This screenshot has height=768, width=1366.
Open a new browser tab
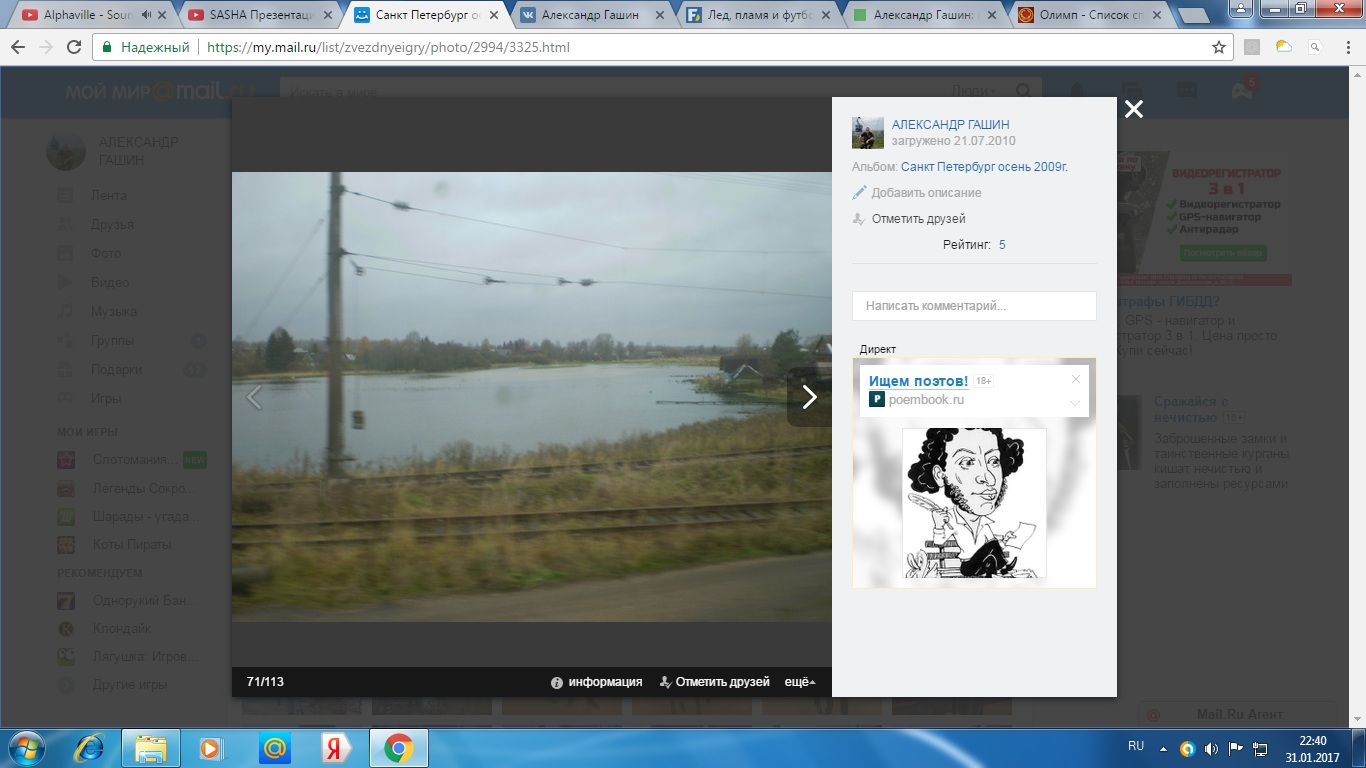(x=1194, y=16)
